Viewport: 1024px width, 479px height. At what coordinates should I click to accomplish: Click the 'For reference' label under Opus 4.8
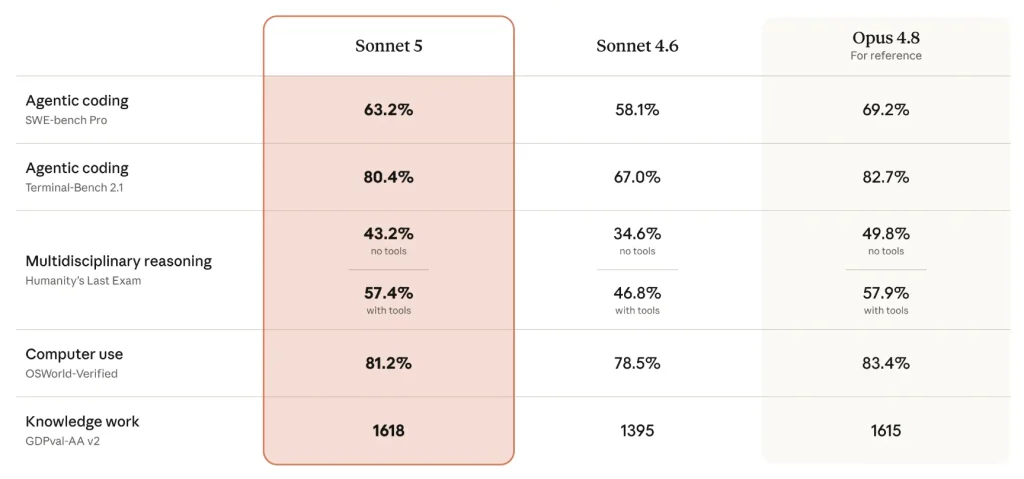[886, 56]
